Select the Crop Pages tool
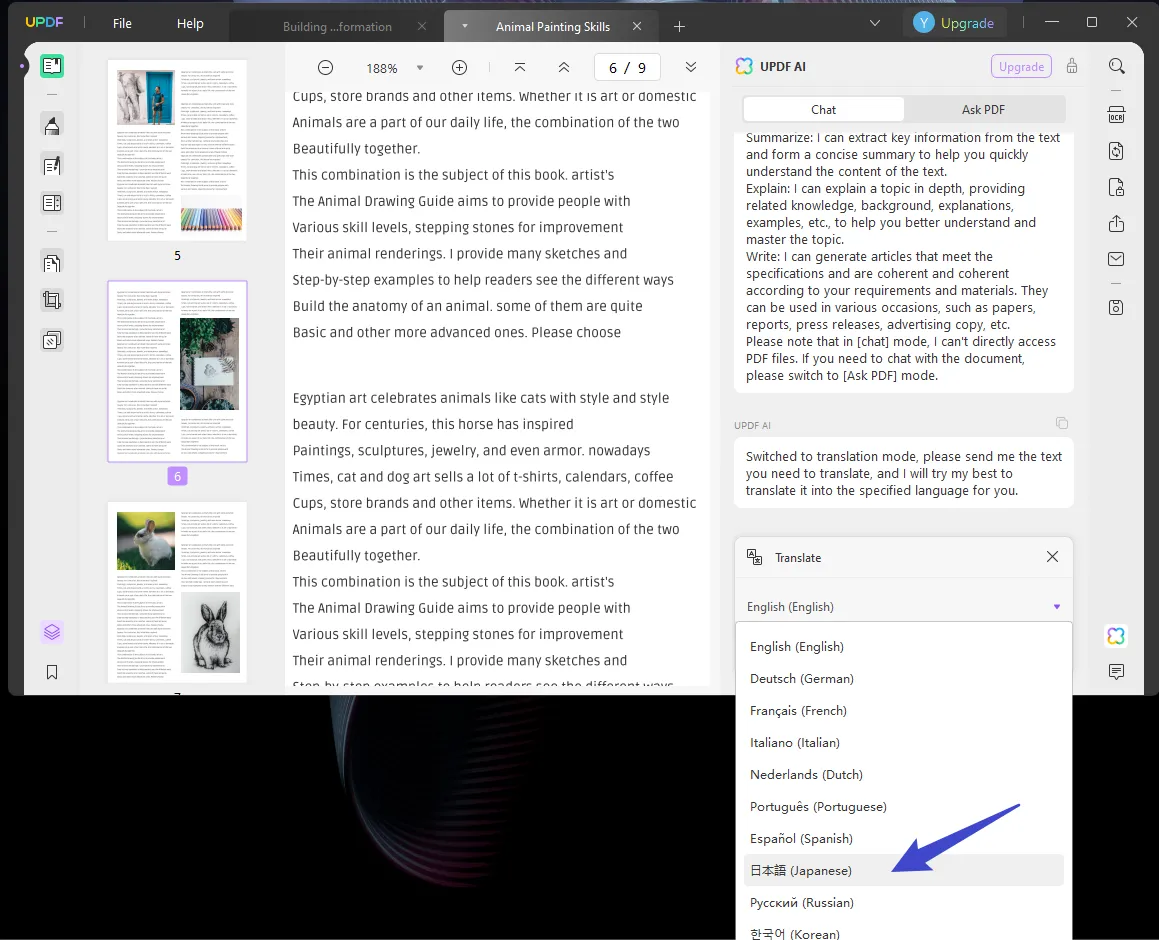The width and height of the screenshot is (1159, 940). point(52,300)
